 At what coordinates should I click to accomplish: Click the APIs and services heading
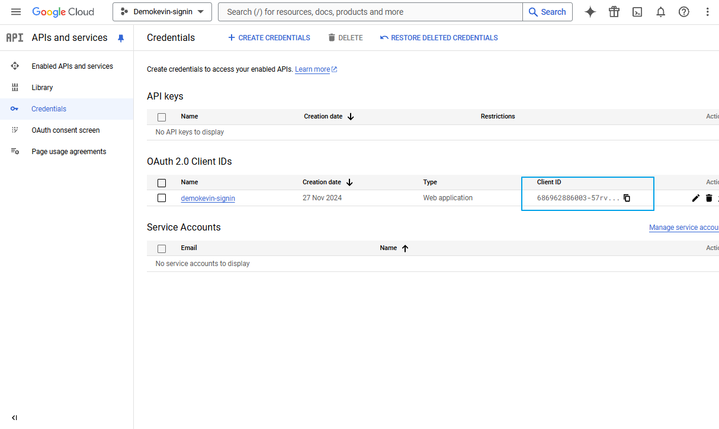point(69,38)
